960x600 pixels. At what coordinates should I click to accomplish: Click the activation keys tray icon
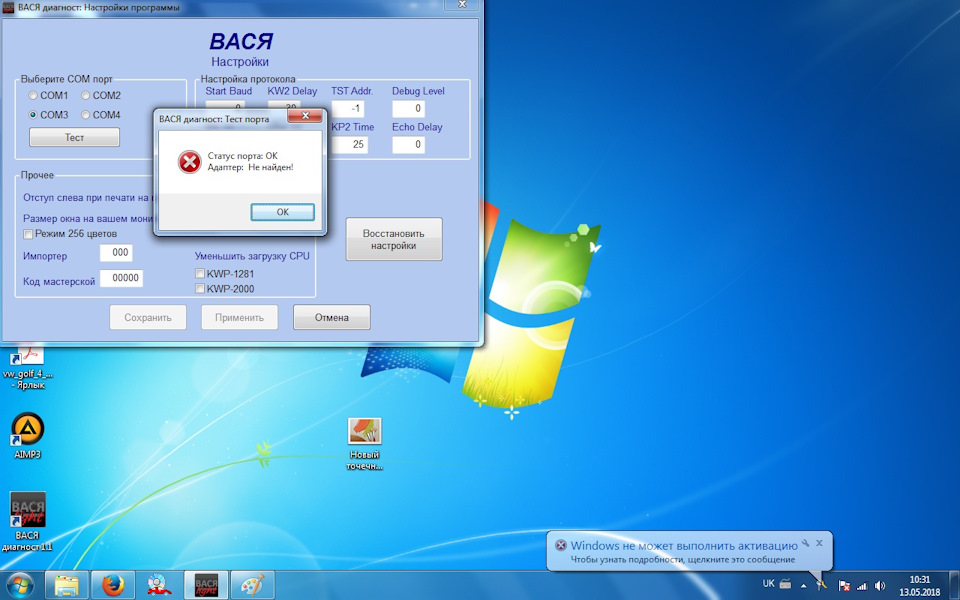822,585
